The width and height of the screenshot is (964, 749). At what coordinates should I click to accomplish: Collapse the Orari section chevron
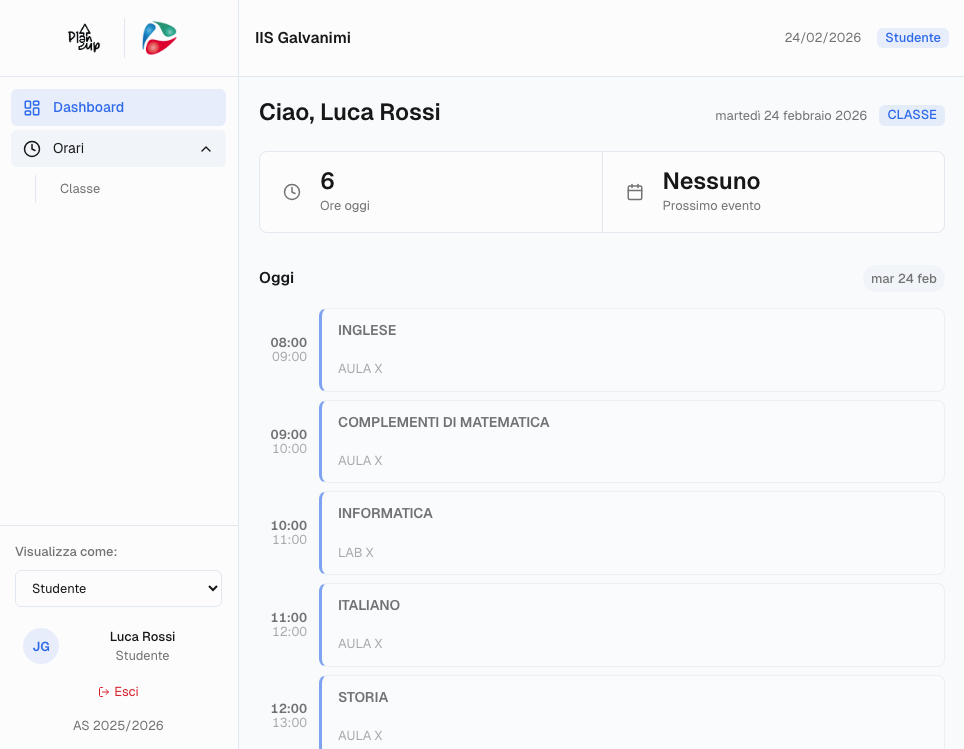pos(206,148)
